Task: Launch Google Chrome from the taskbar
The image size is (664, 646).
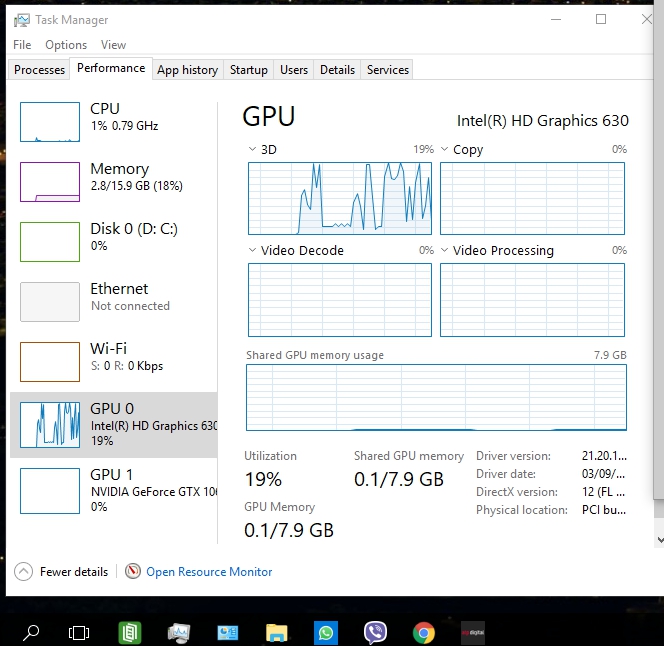Action: point(423,633)
